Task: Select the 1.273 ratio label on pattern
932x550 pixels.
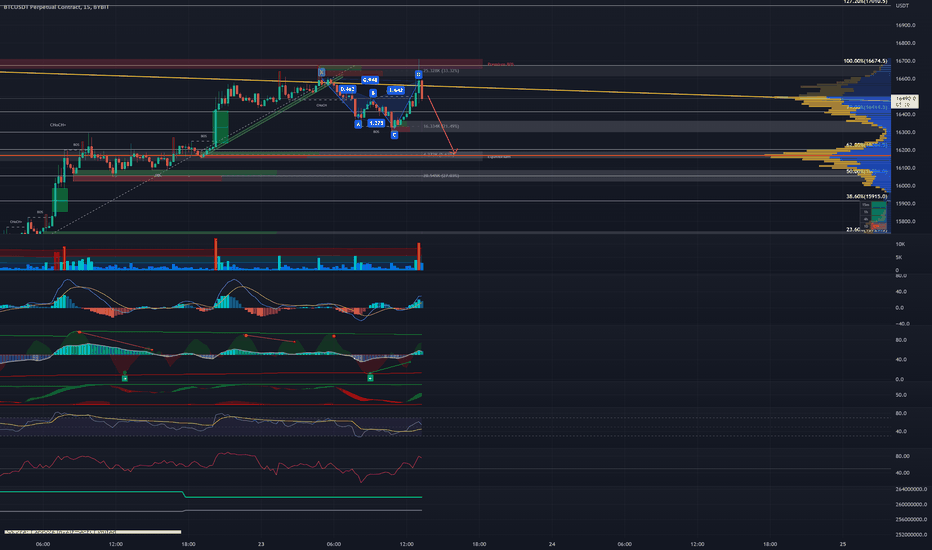Action: [376, 123]
